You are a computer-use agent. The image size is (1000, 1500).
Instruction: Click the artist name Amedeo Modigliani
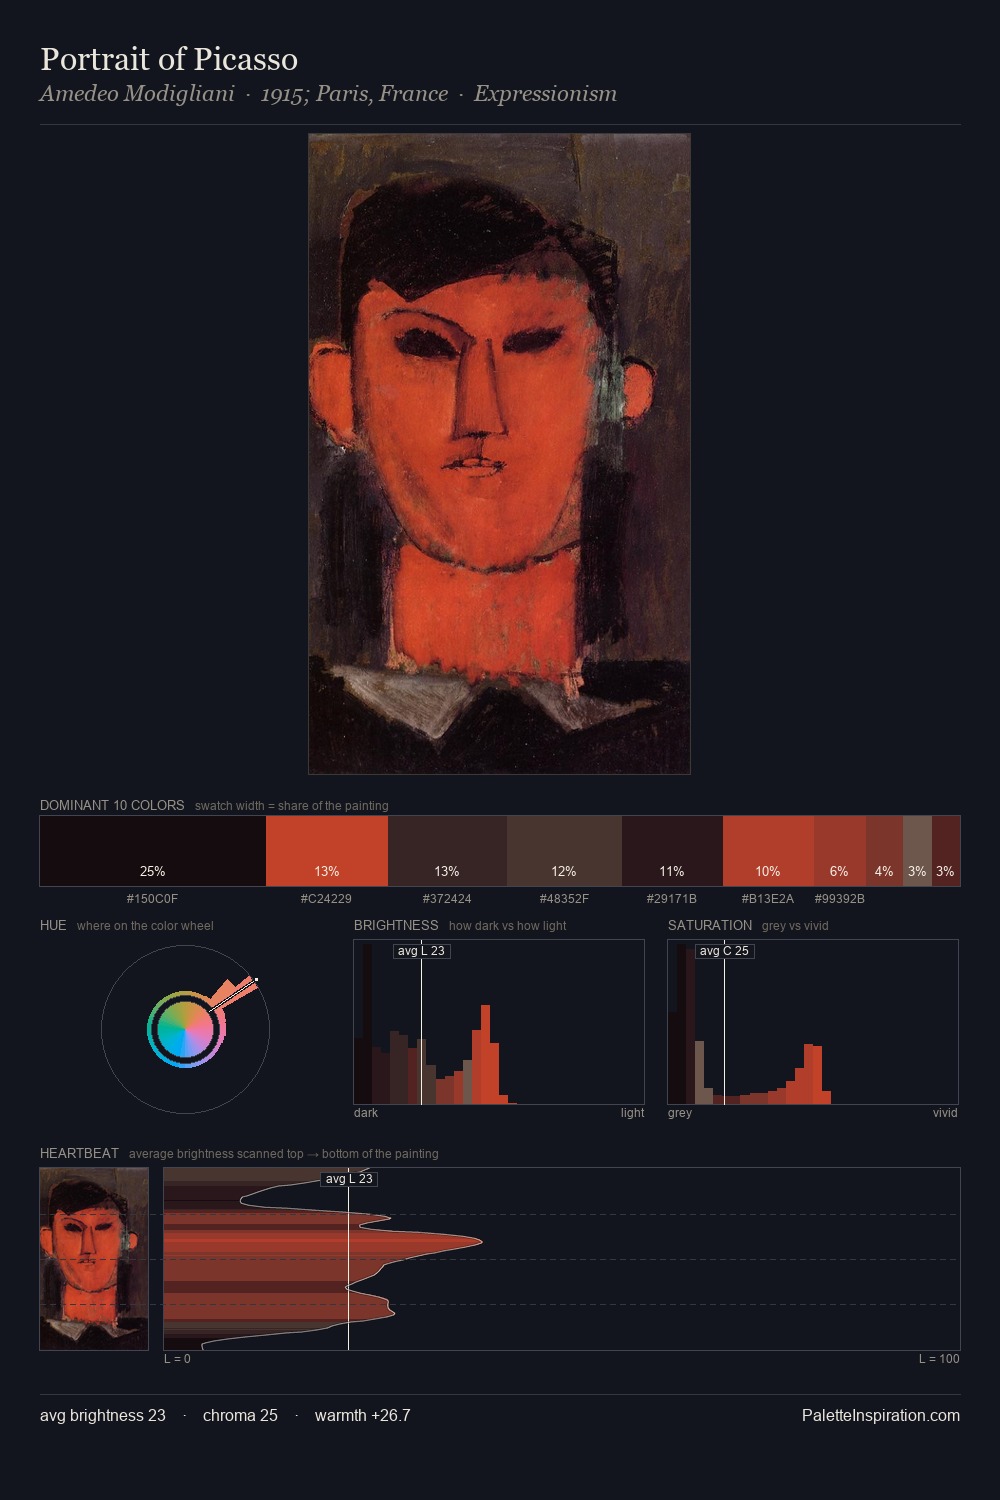137,94
